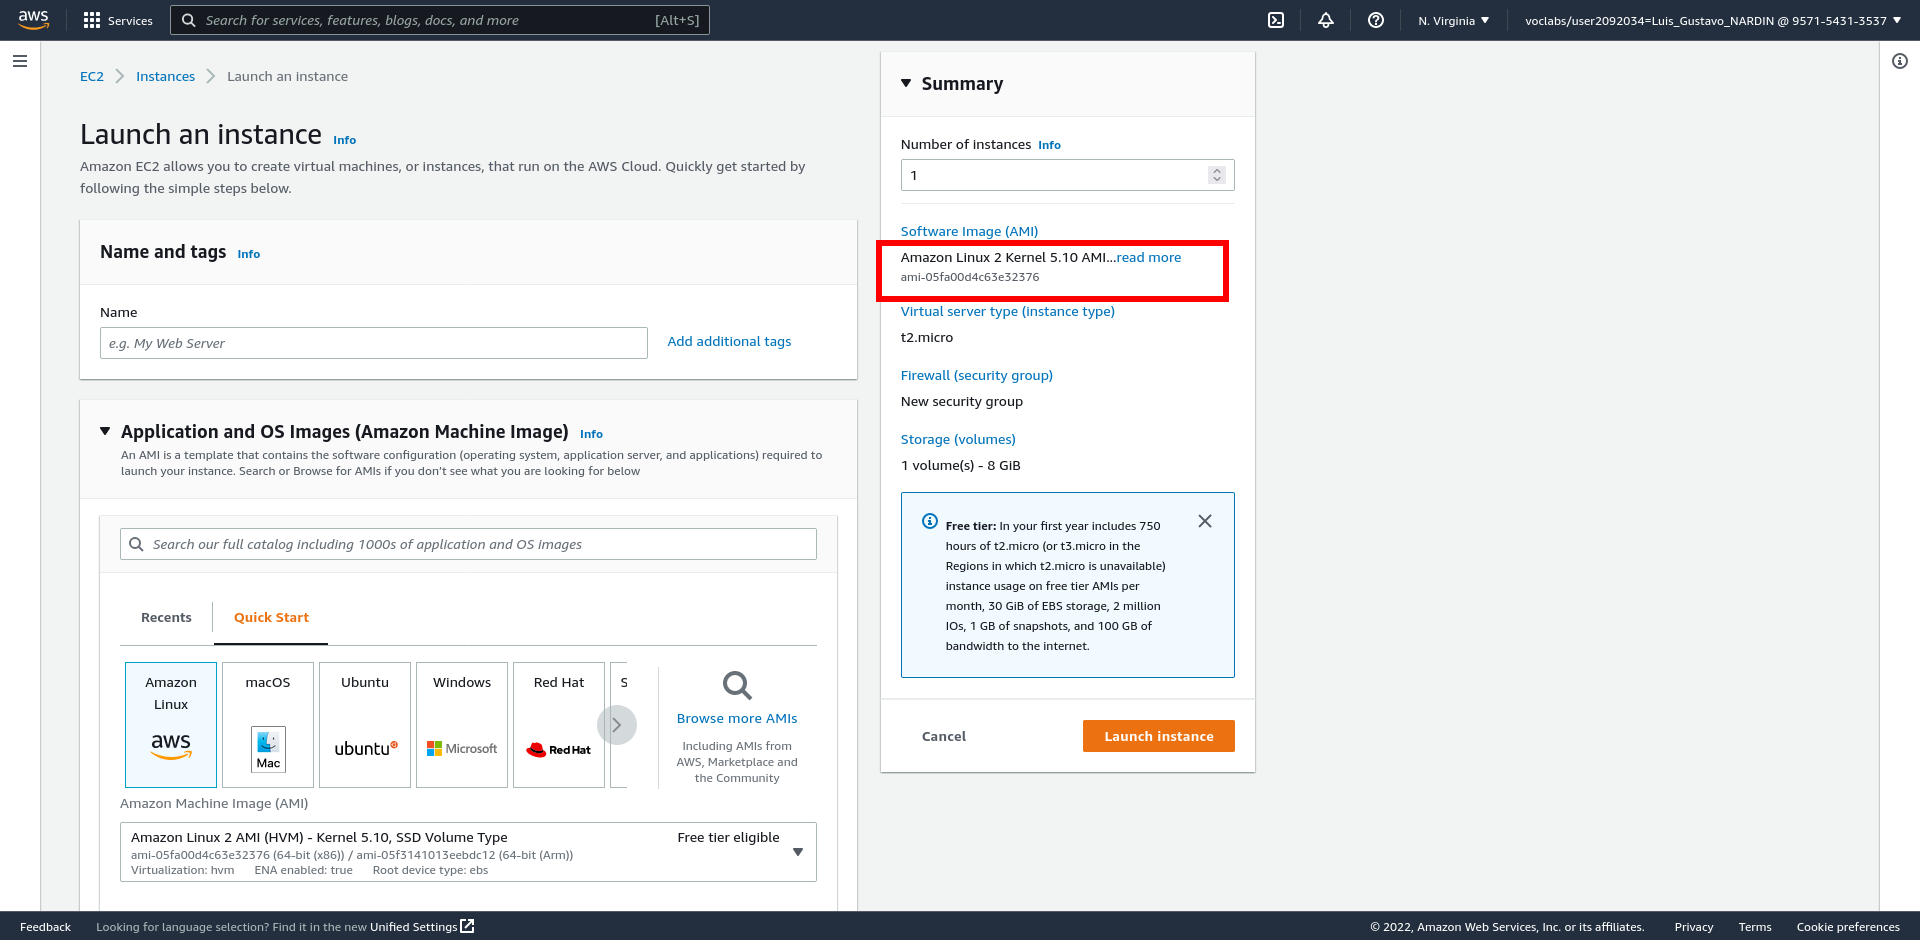Screen dimensions: 1920x940
Task: Click the Browse more AMIs magnifier icon
Action: point(737,686)
